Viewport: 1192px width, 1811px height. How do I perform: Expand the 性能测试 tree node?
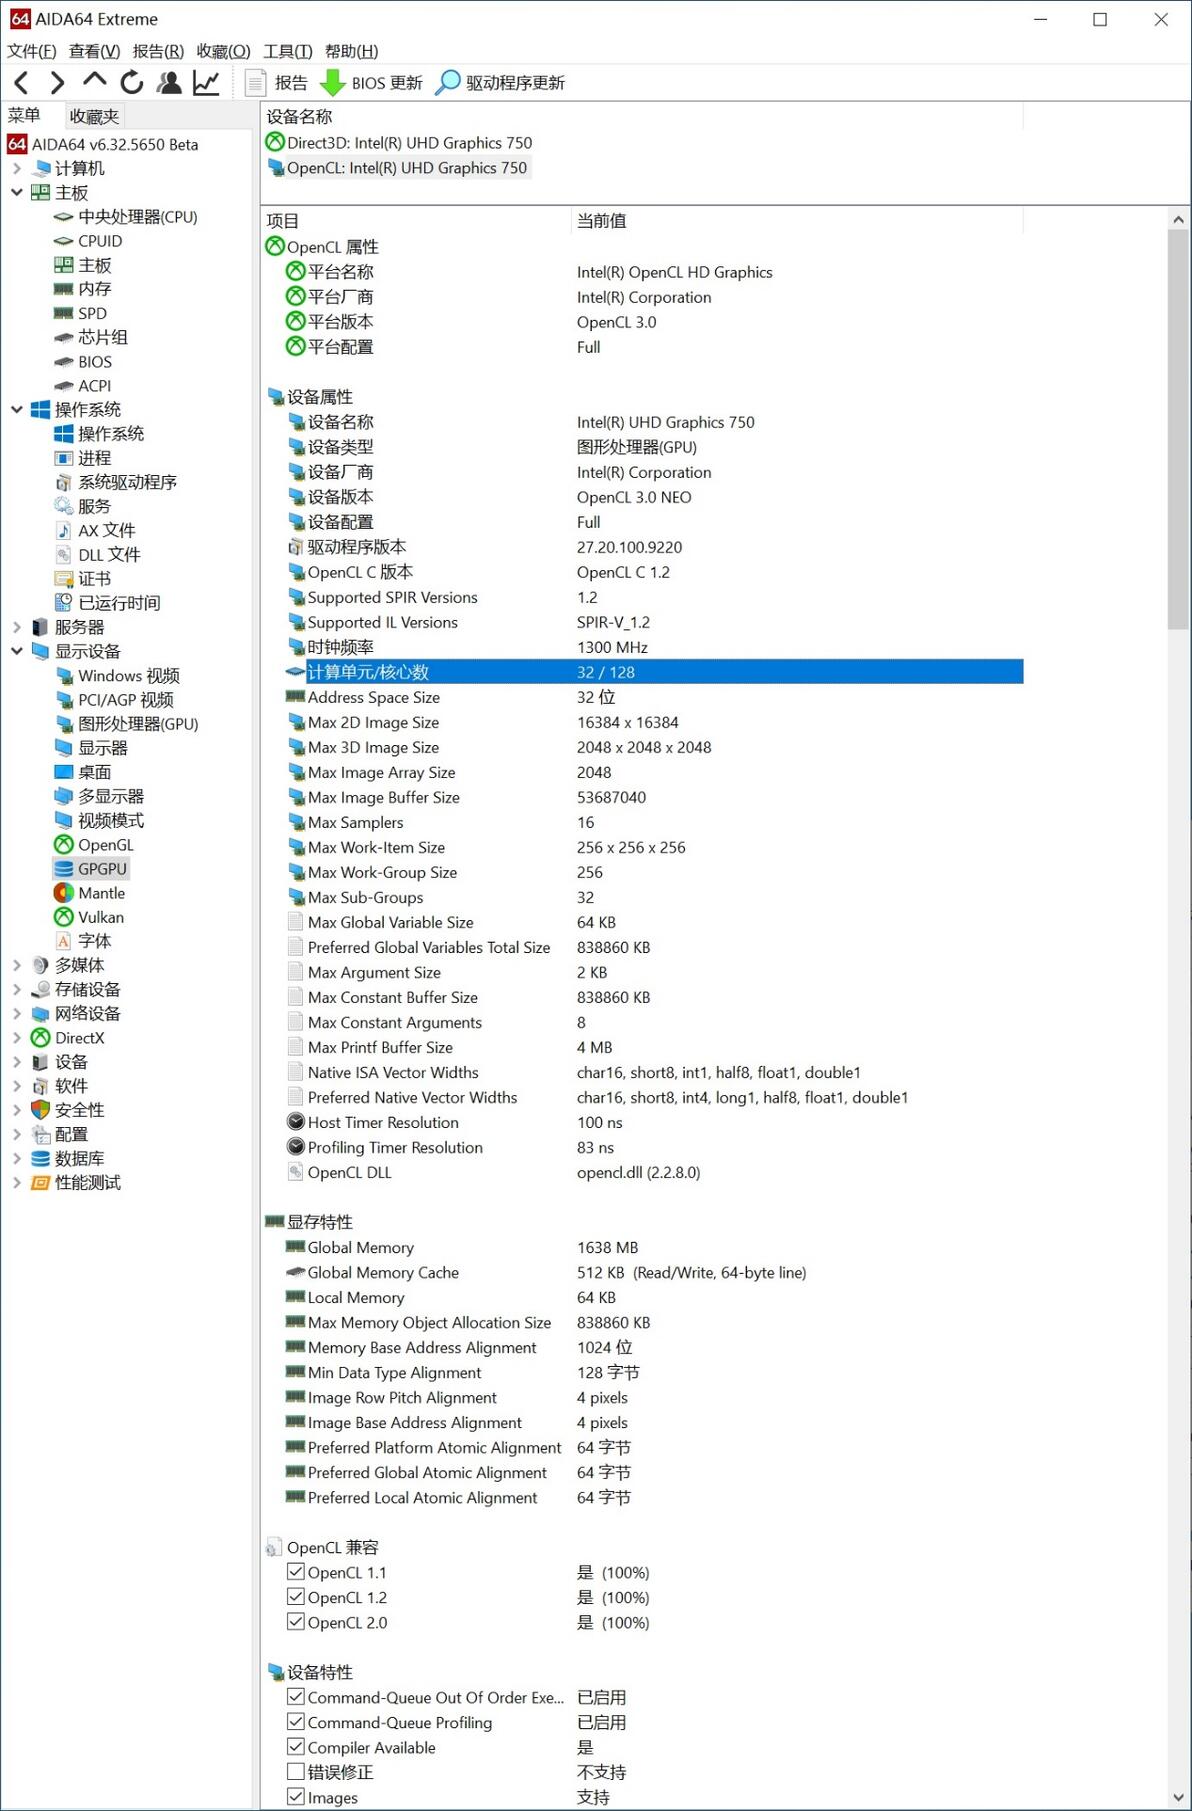pos(17,1183)
